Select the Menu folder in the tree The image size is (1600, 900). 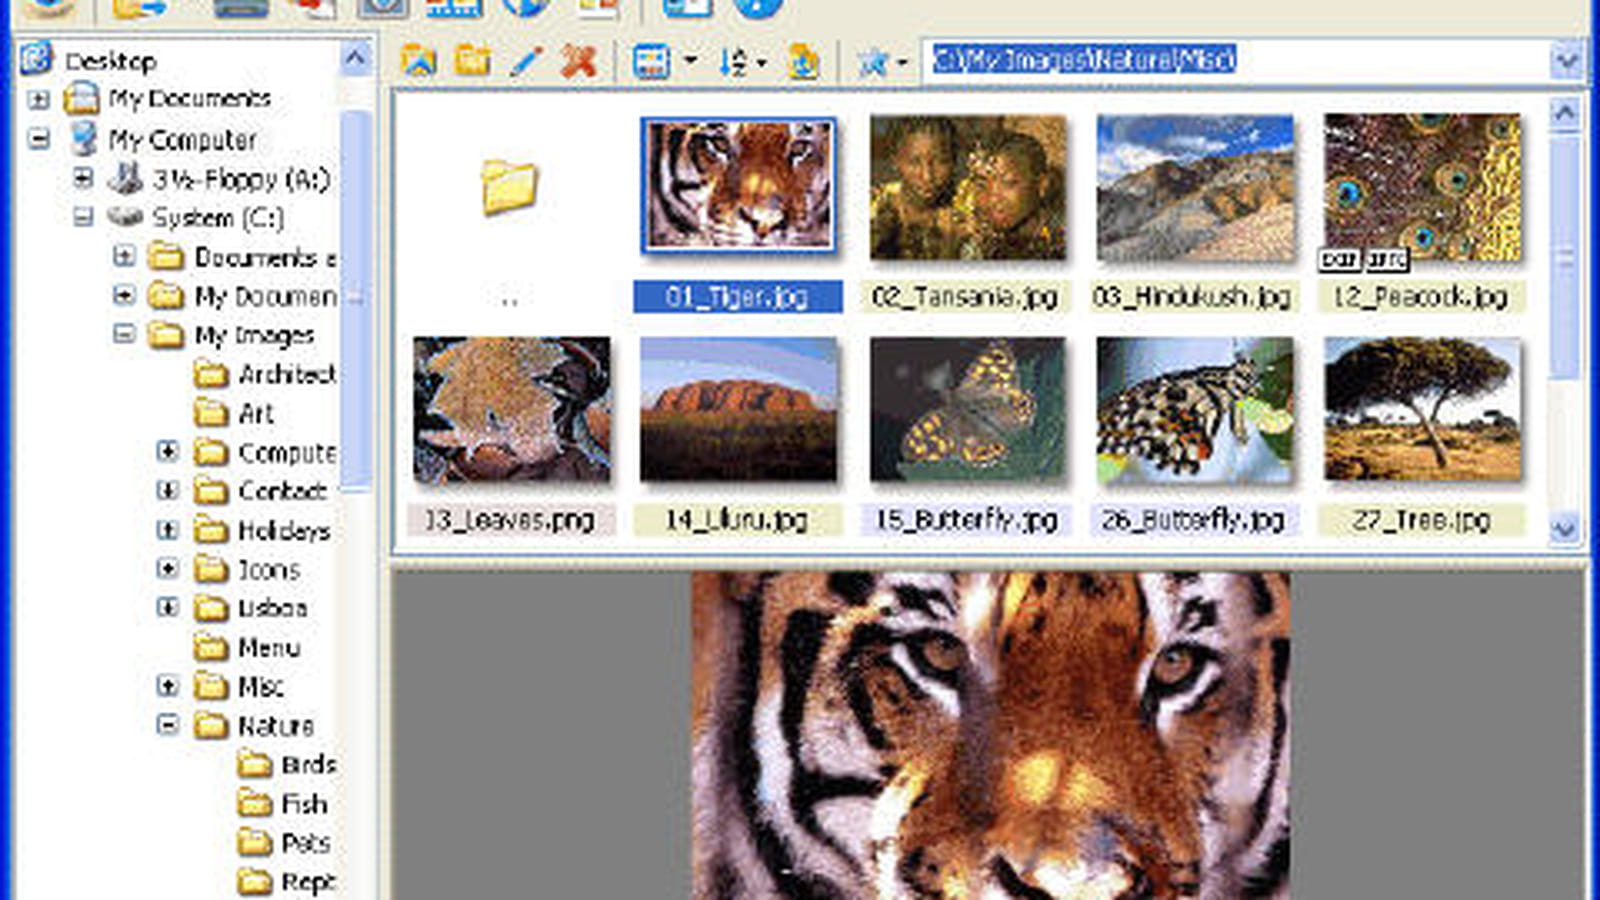point(269,648)
